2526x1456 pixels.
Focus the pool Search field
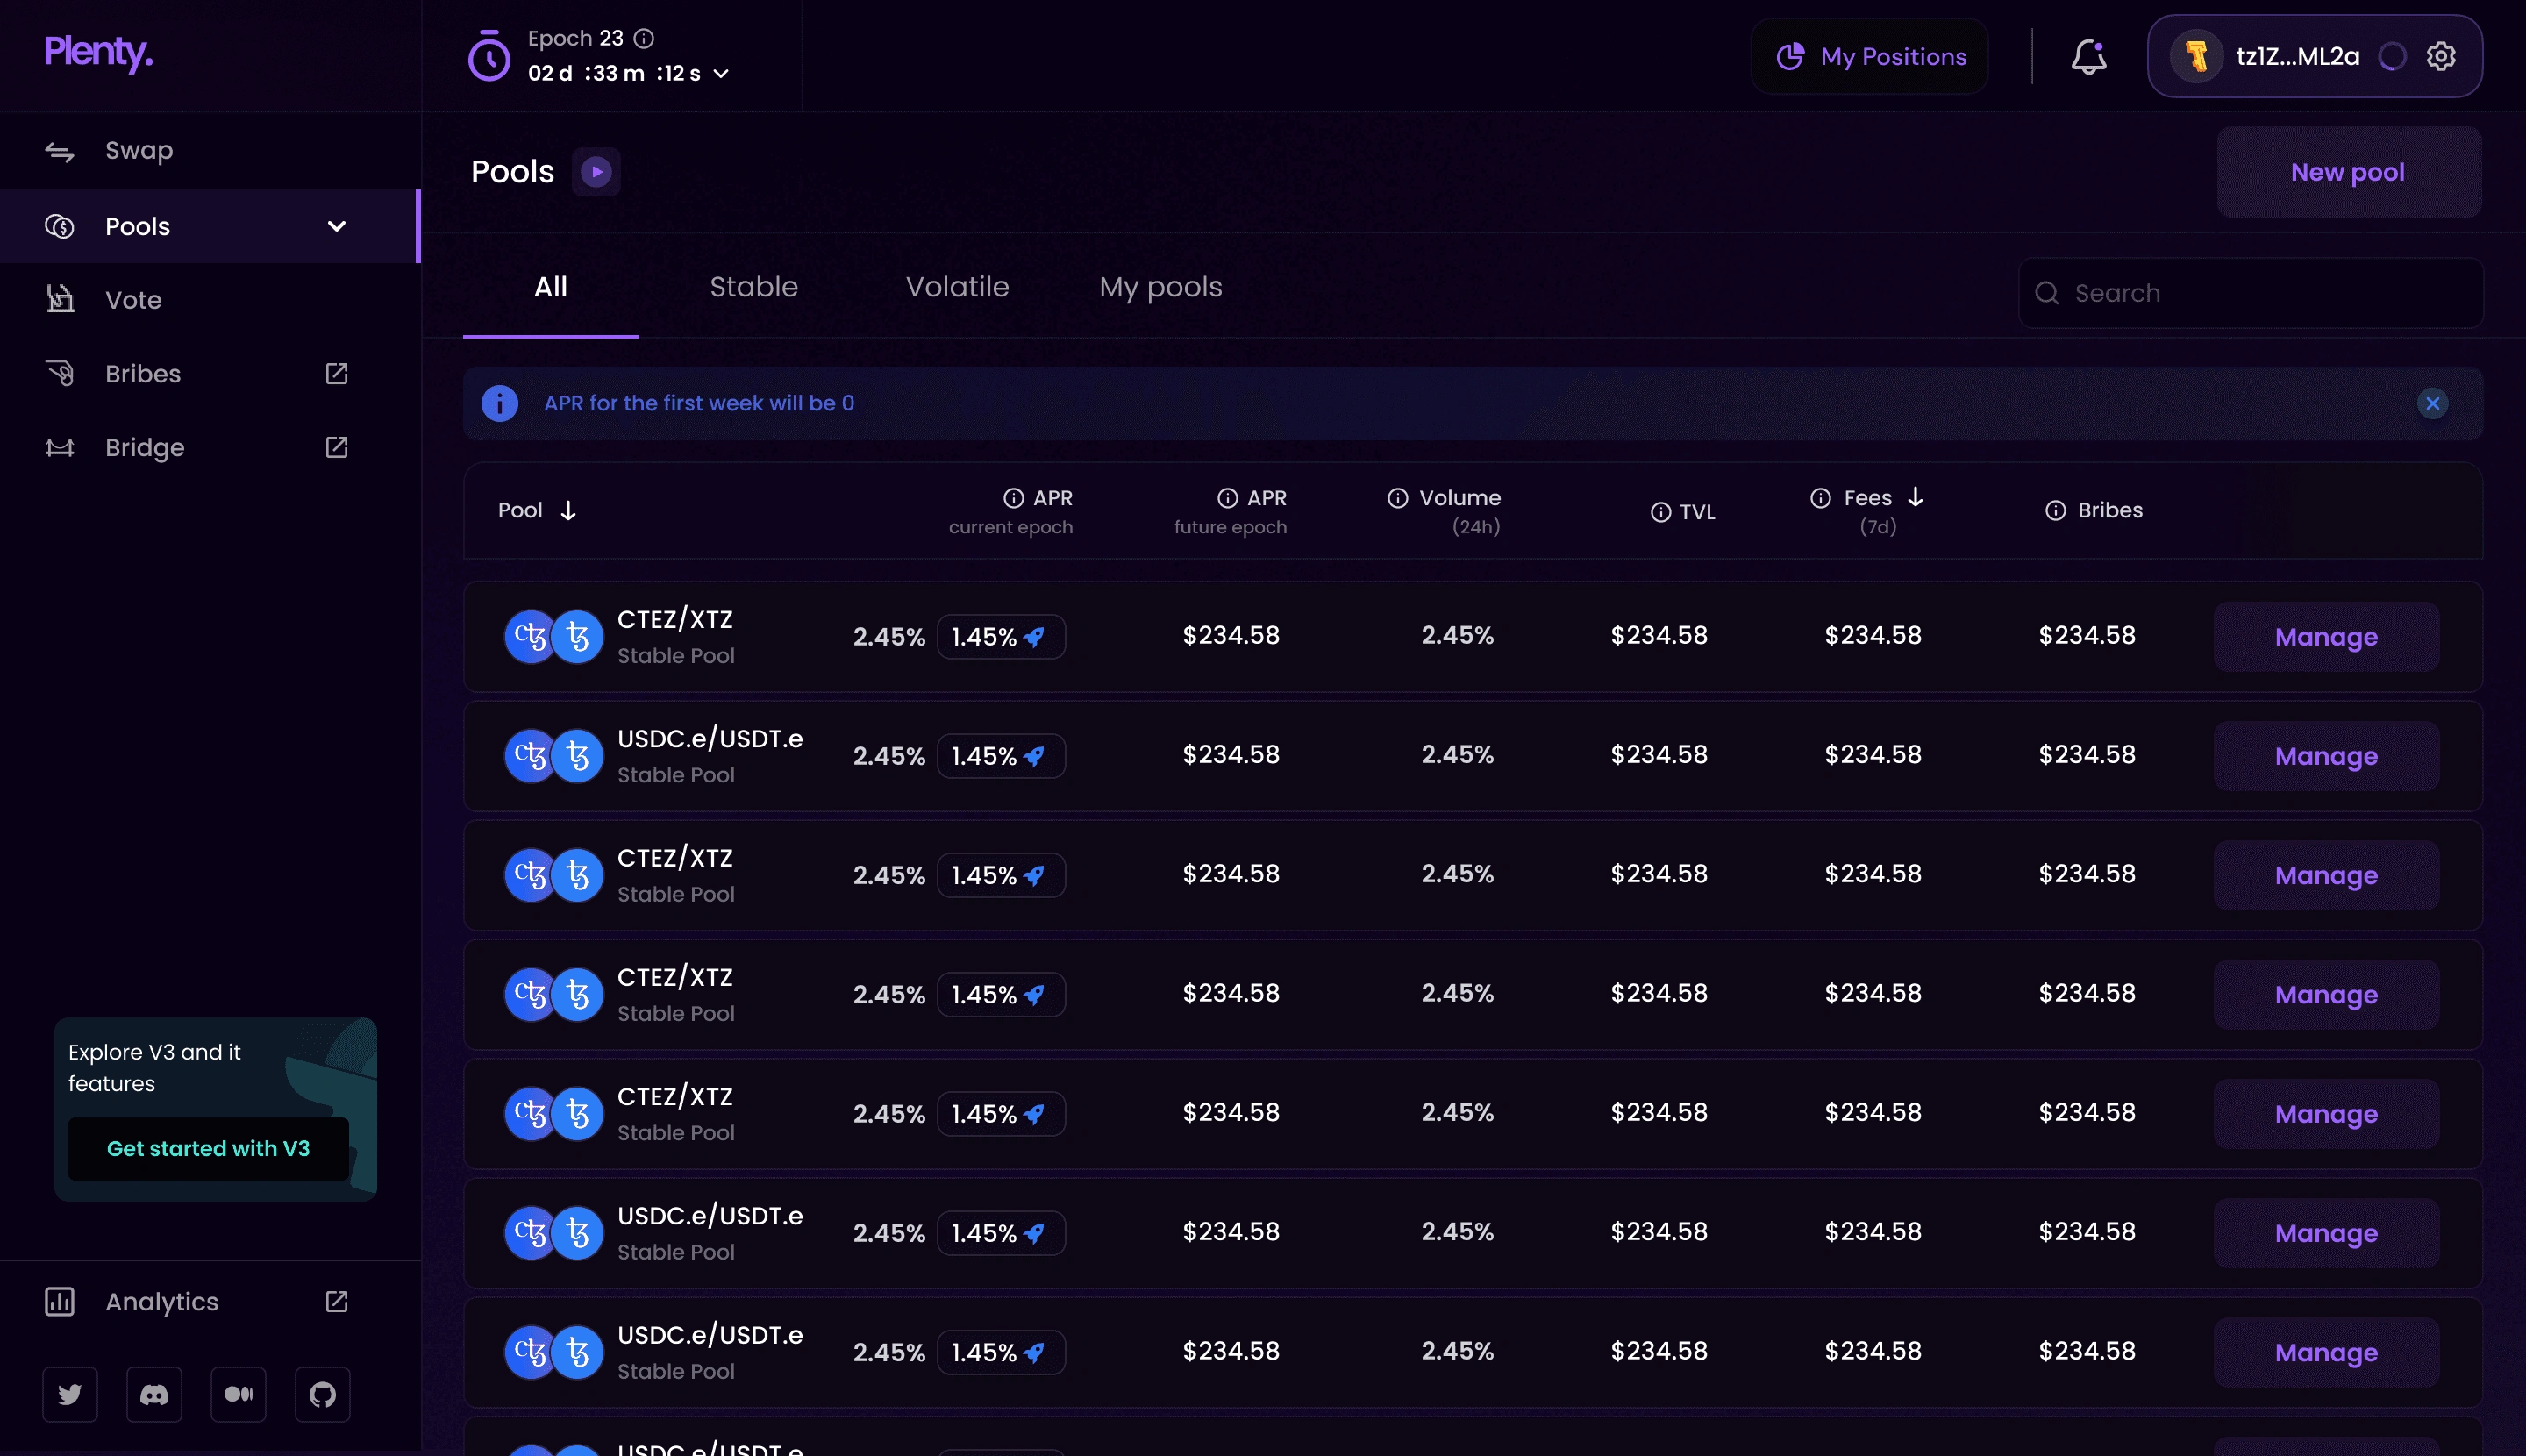pyautogui.click(x=2250, y=293)
